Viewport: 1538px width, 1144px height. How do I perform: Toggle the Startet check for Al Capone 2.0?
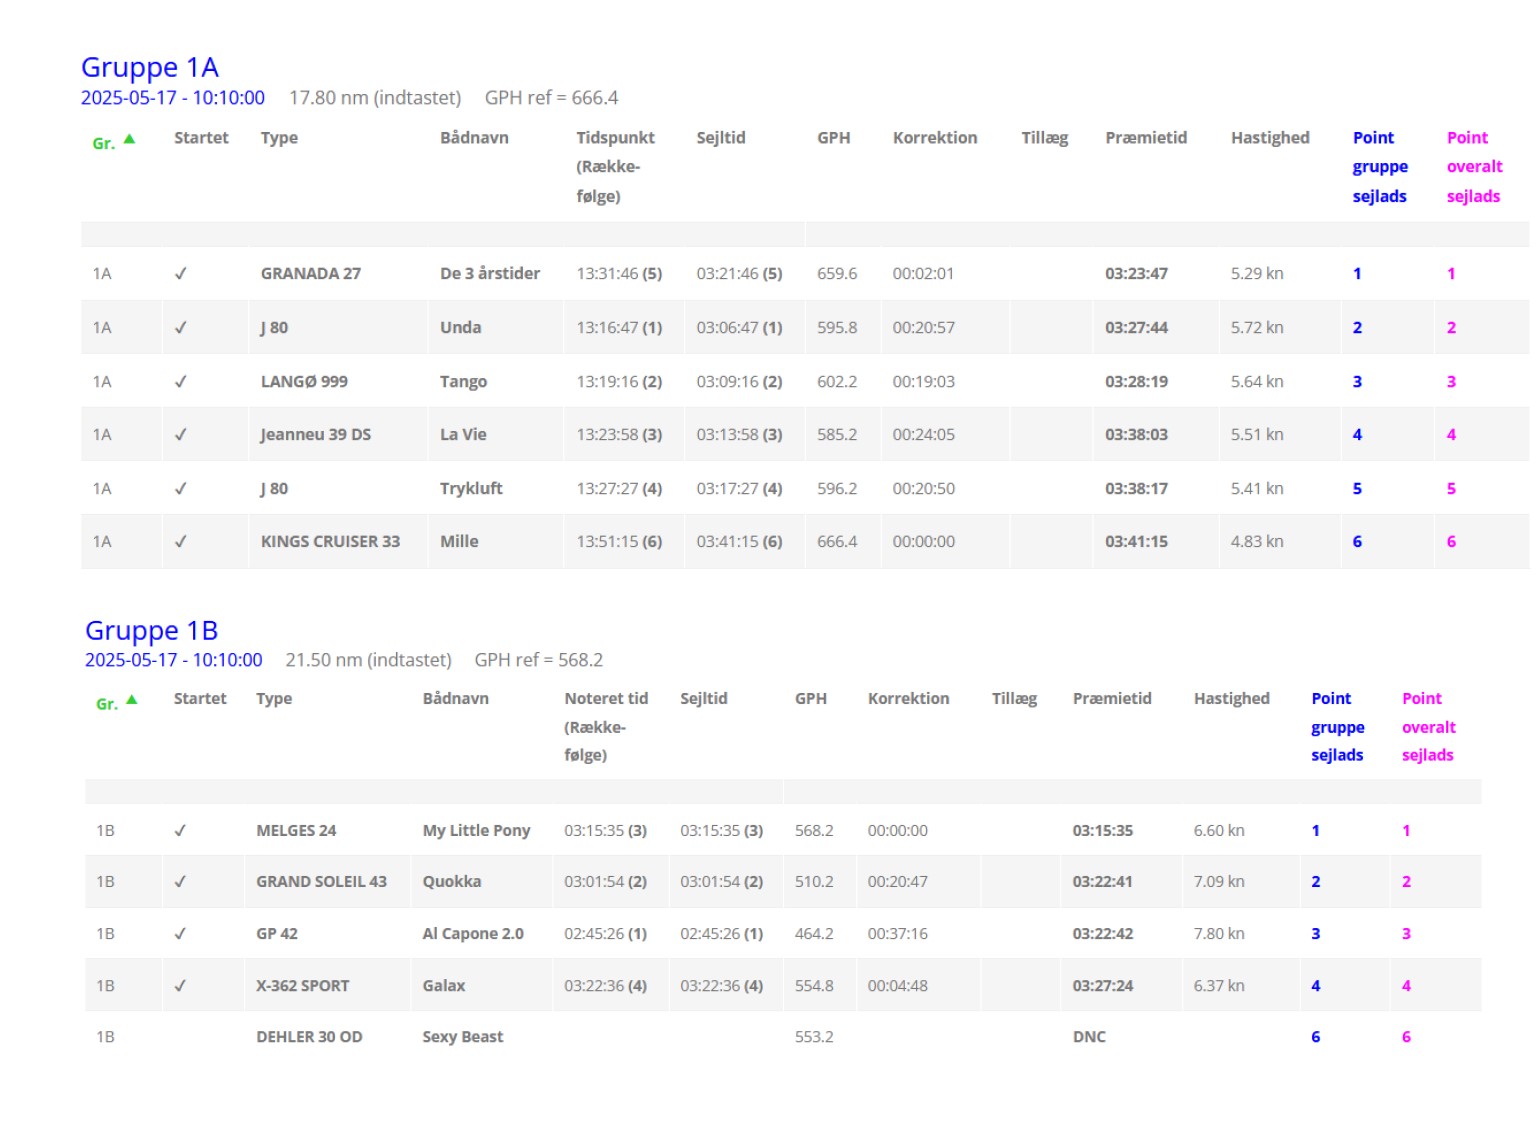pos(180,934)
